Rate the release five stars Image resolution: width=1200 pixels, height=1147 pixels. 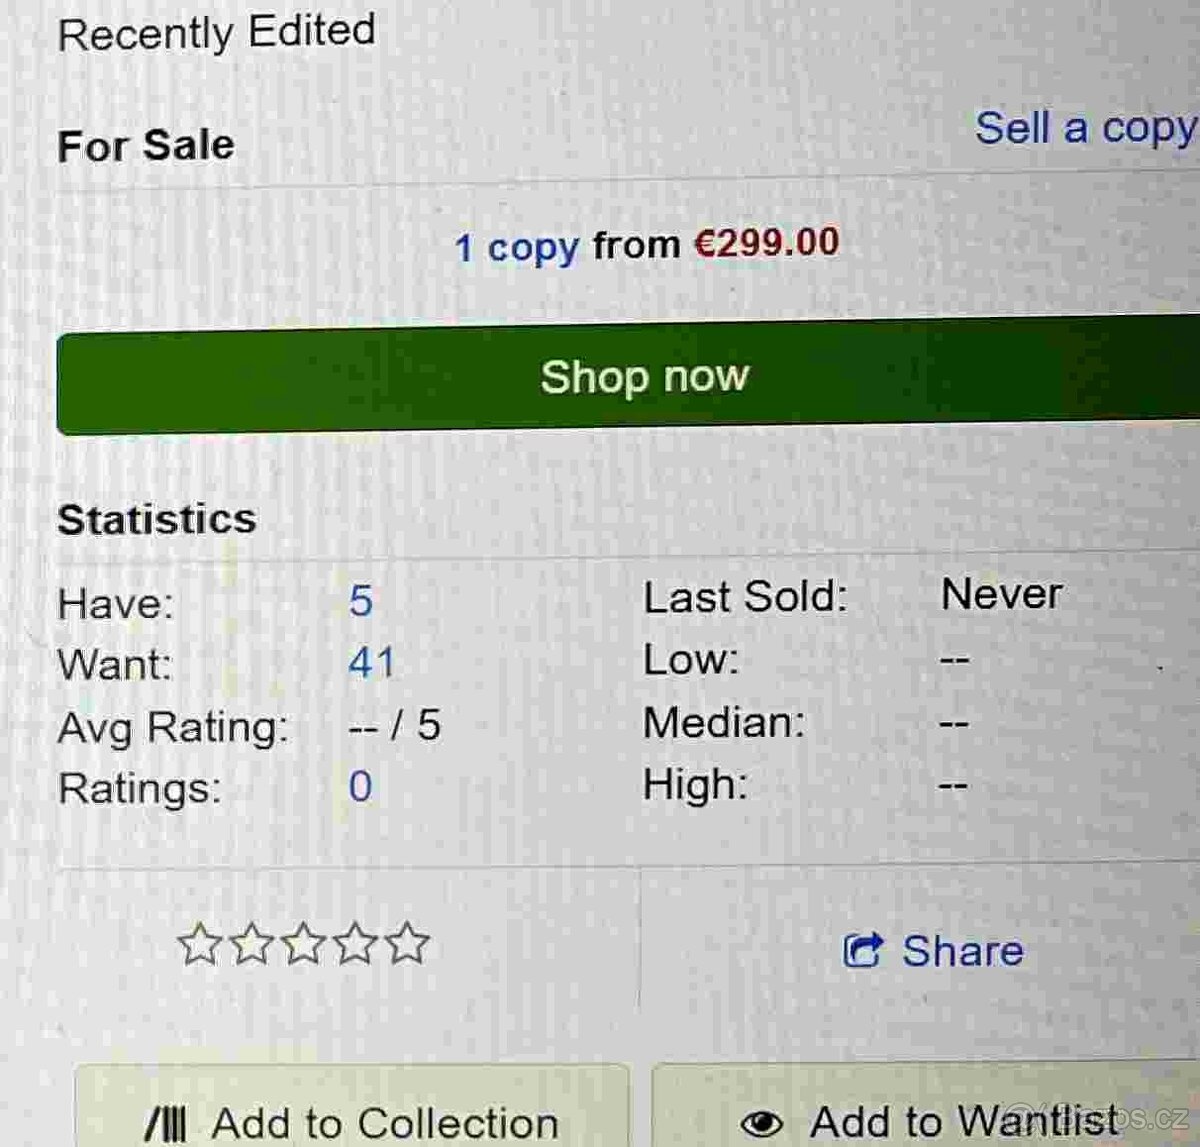point(407,944)
